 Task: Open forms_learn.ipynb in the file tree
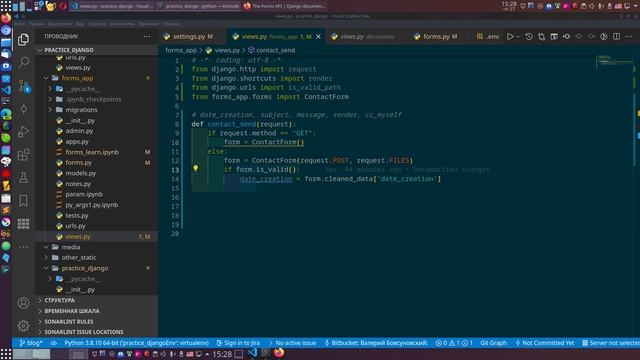[96, 152]
